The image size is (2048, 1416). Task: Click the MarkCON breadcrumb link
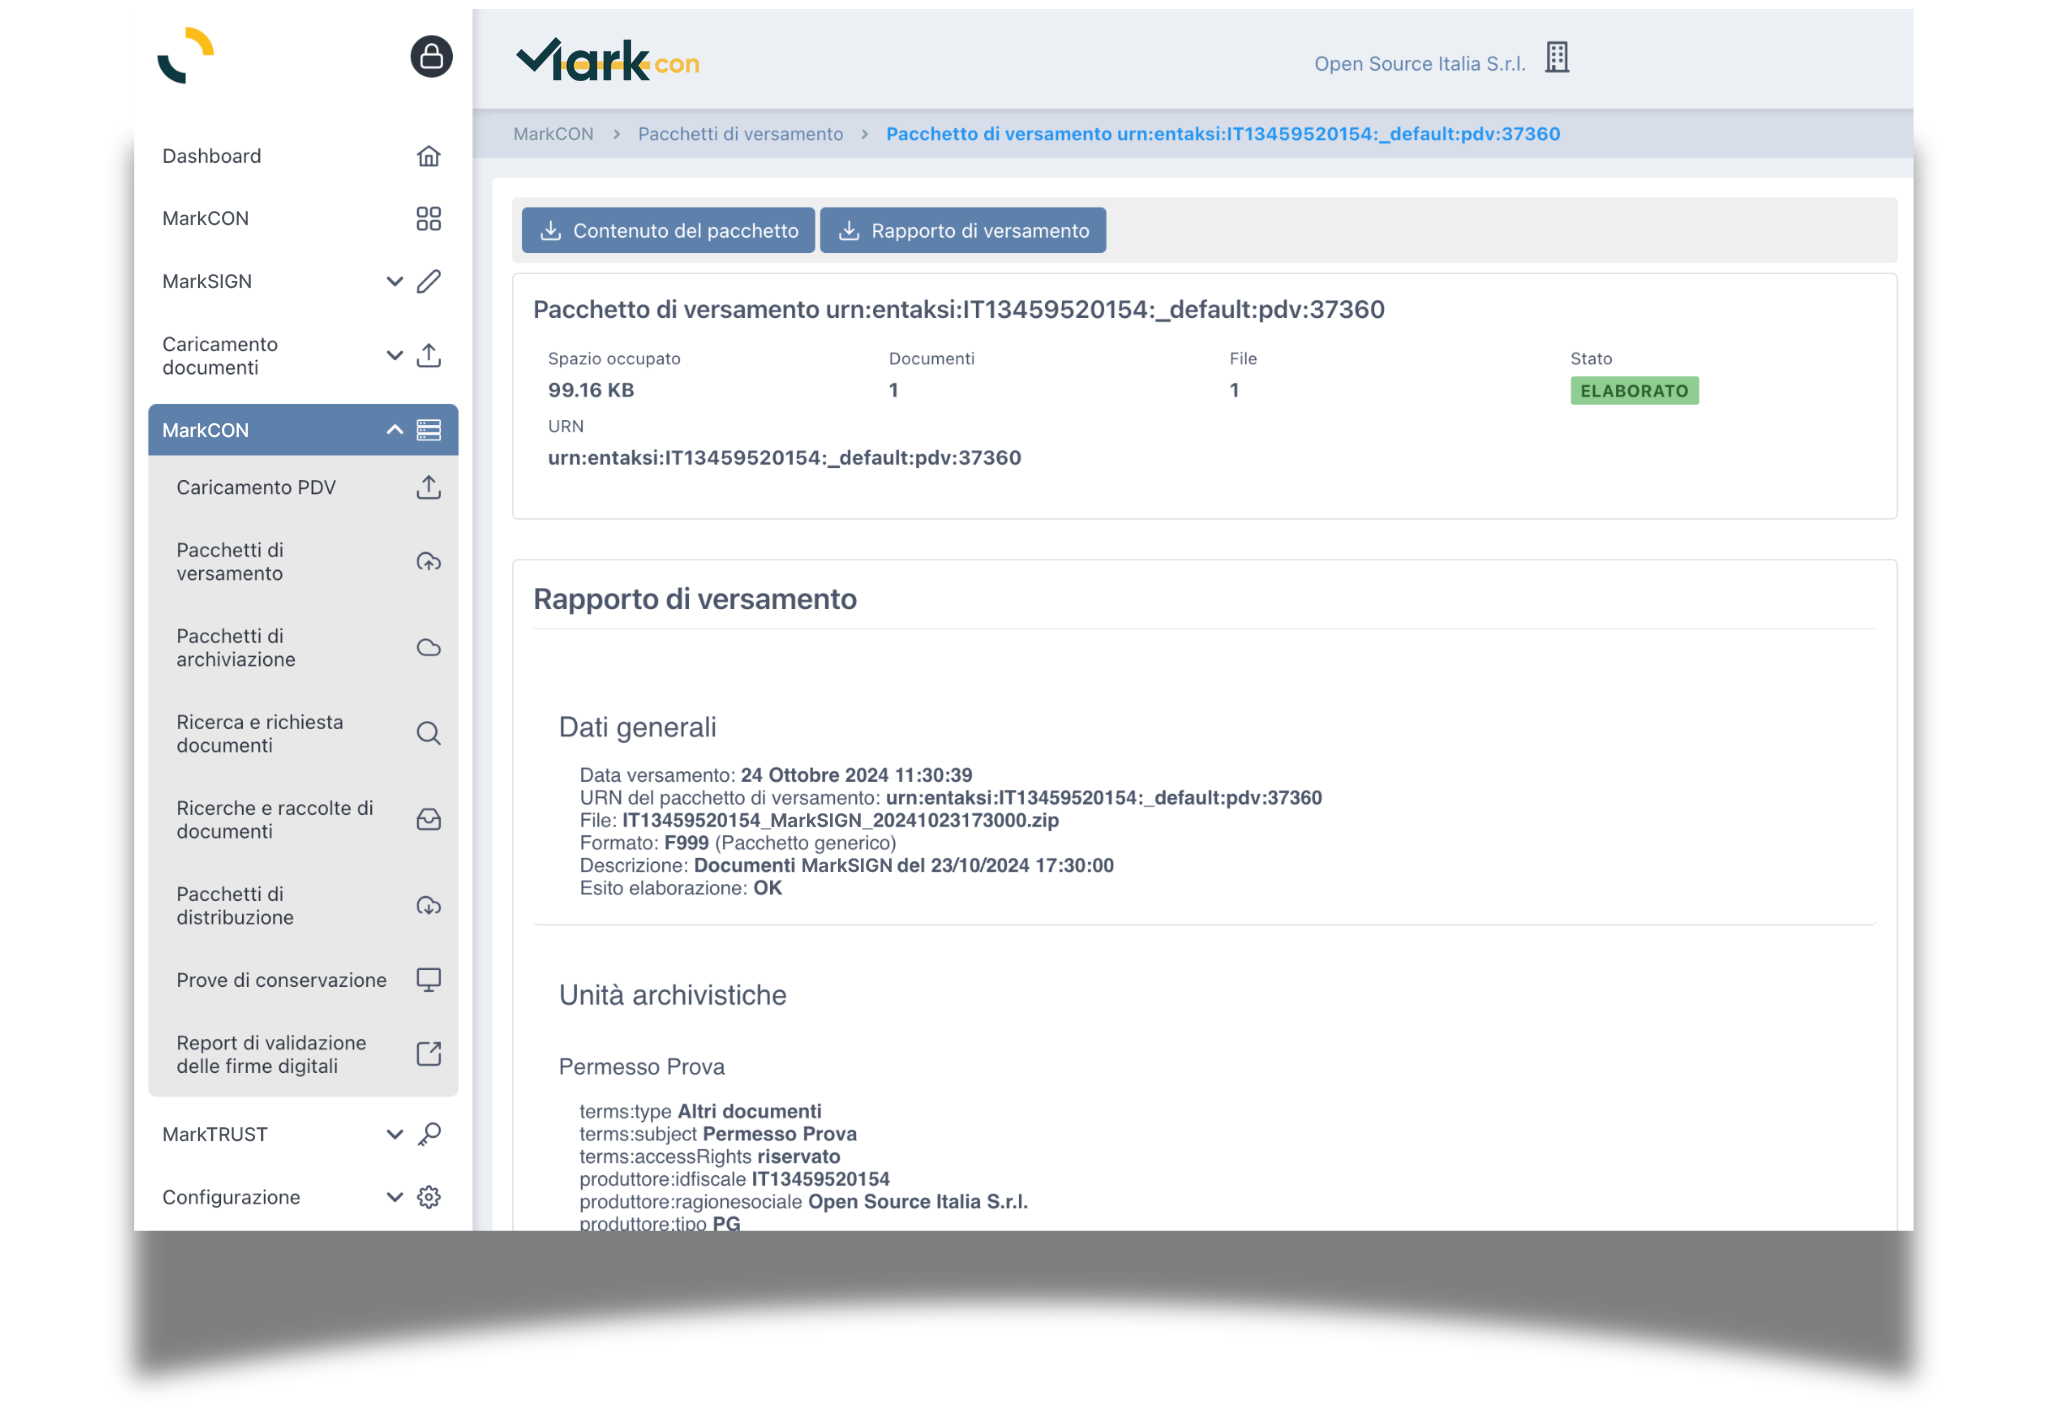click(x=553, y=134)
